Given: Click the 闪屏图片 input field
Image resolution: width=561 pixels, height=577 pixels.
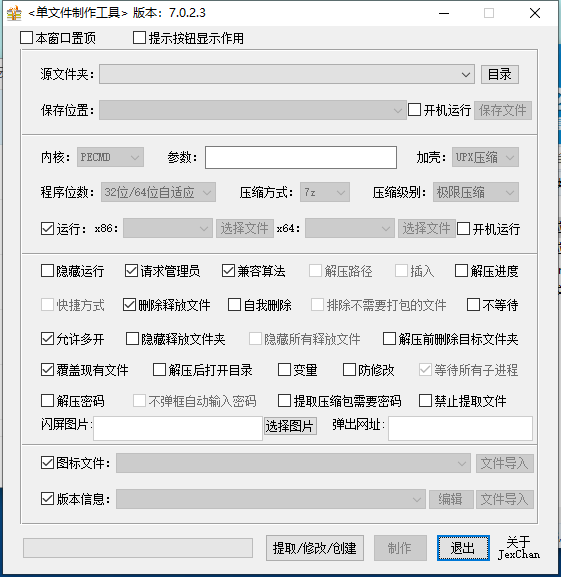Looking at the screenshot, I should coord(178,428).
